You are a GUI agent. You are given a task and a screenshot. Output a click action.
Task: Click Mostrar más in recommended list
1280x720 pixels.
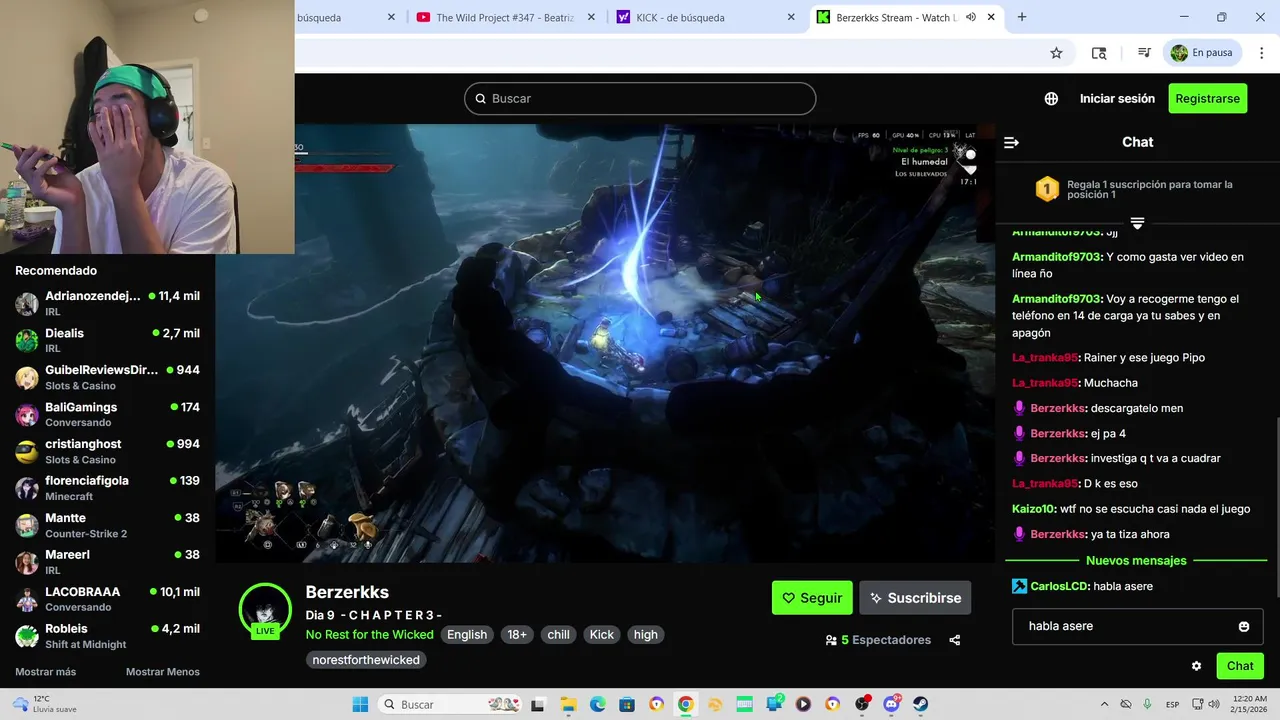[x=46, y=672]
